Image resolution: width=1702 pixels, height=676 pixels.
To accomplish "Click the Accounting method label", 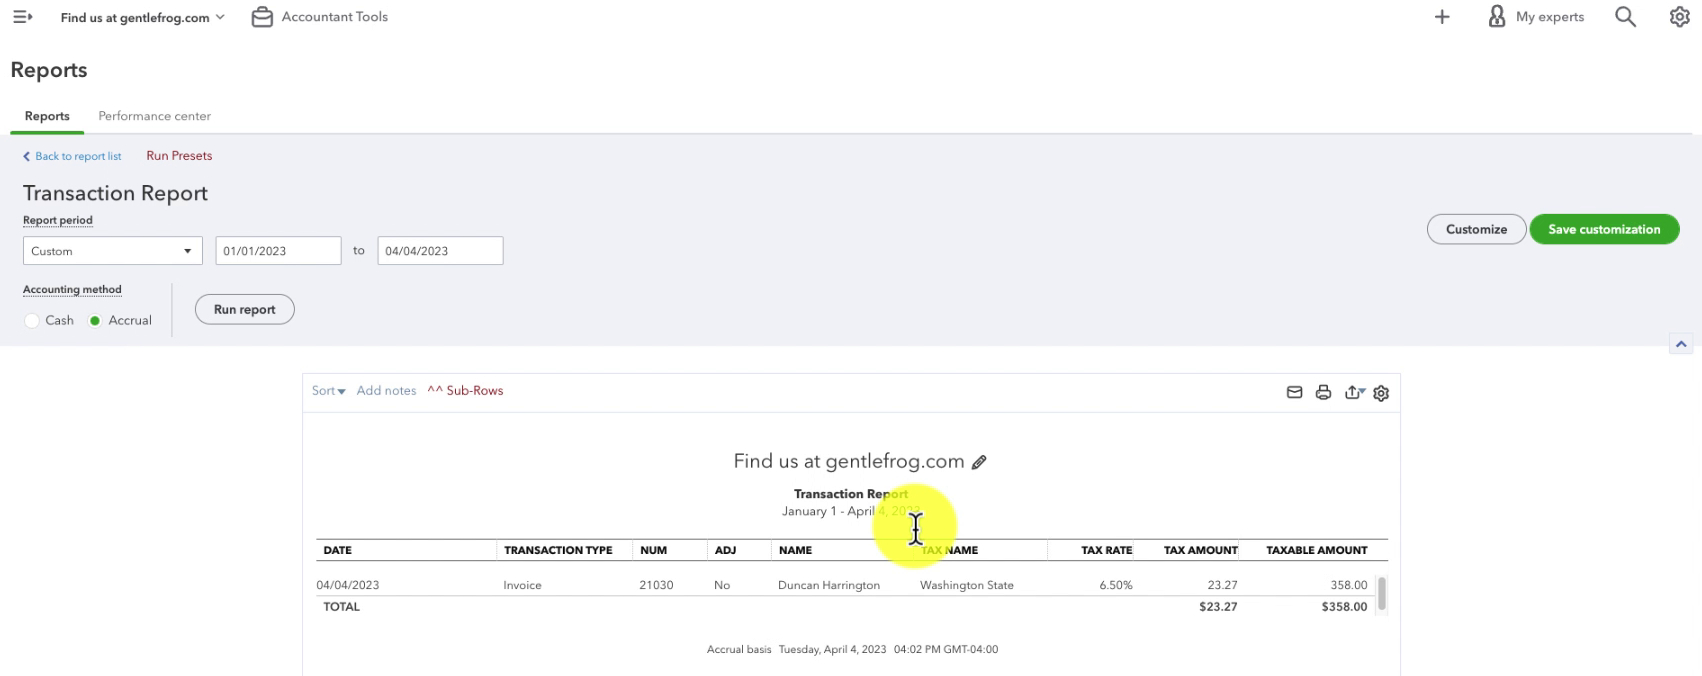I will point(72,289).
